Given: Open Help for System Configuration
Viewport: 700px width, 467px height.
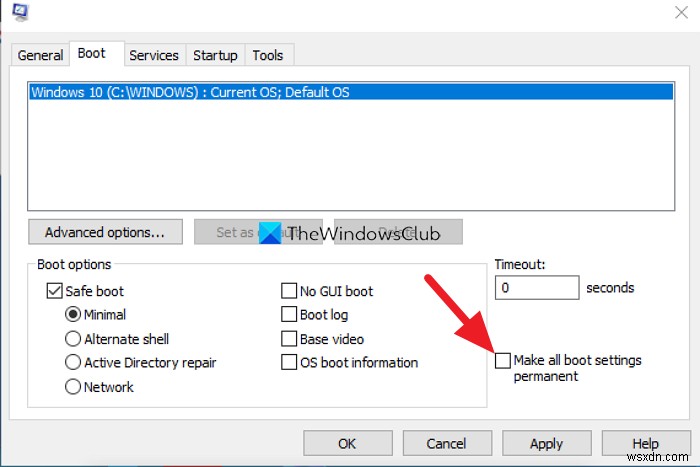Looking at the screenshot, I should (x=646, y=443).
